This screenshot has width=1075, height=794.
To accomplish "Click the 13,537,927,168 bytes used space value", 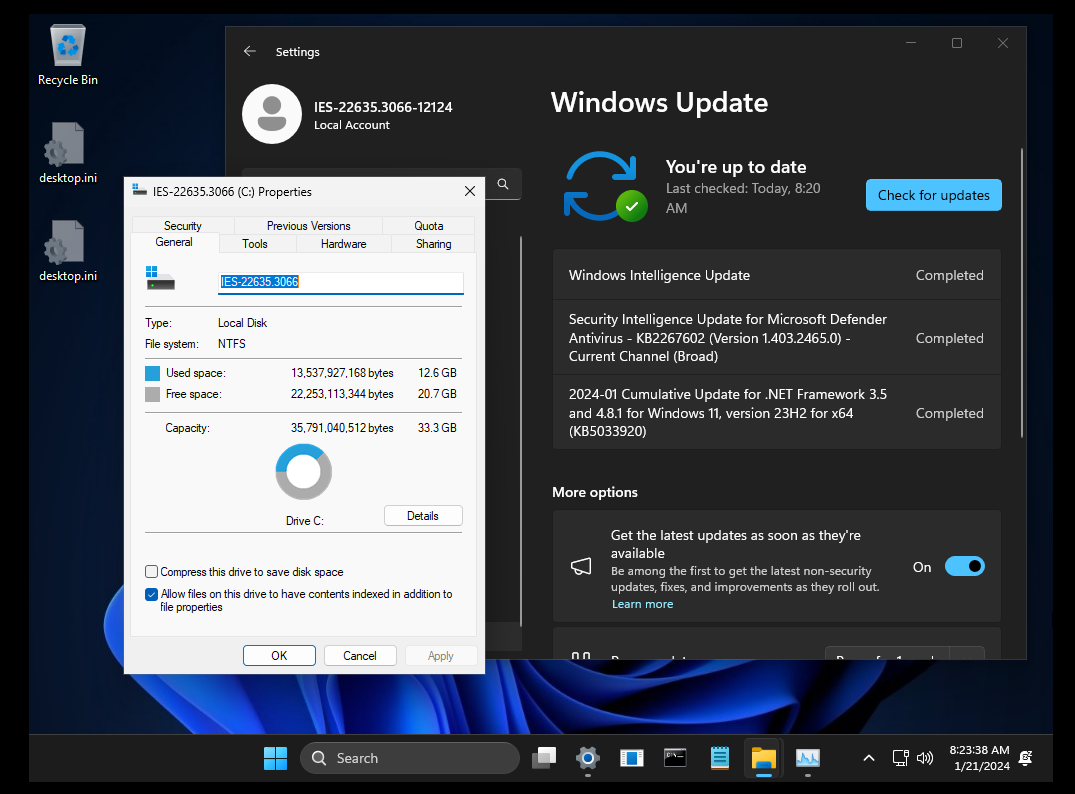I will [x=342, y=373].
